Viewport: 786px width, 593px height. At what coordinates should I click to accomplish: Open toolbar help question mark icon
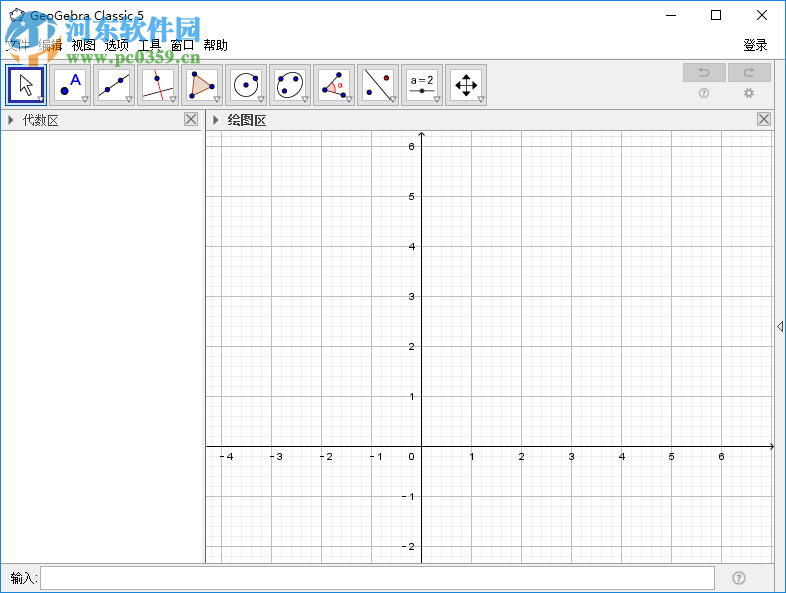click(704, 93)
